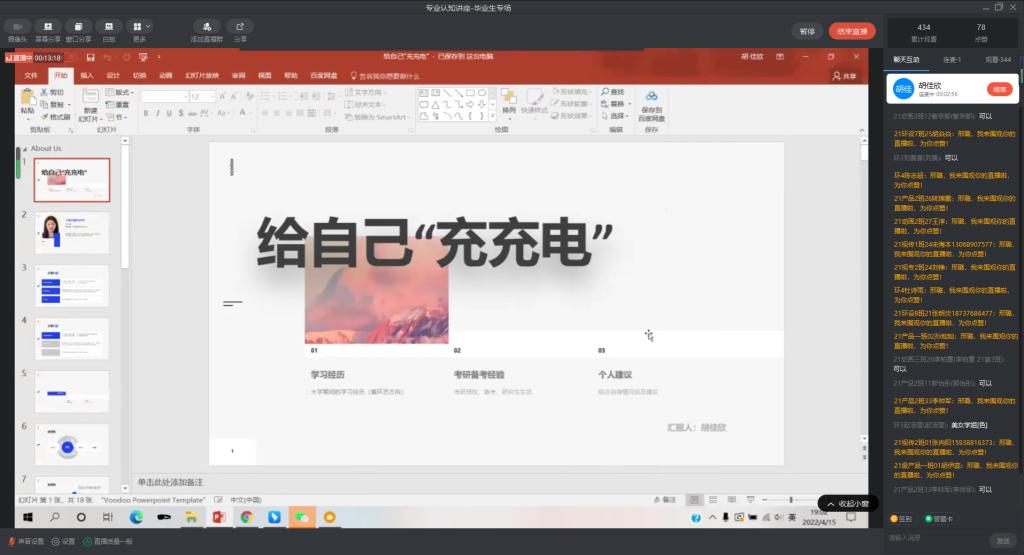
Task: Toggle bold formatting in font group
Action: [x=145, y=113]
